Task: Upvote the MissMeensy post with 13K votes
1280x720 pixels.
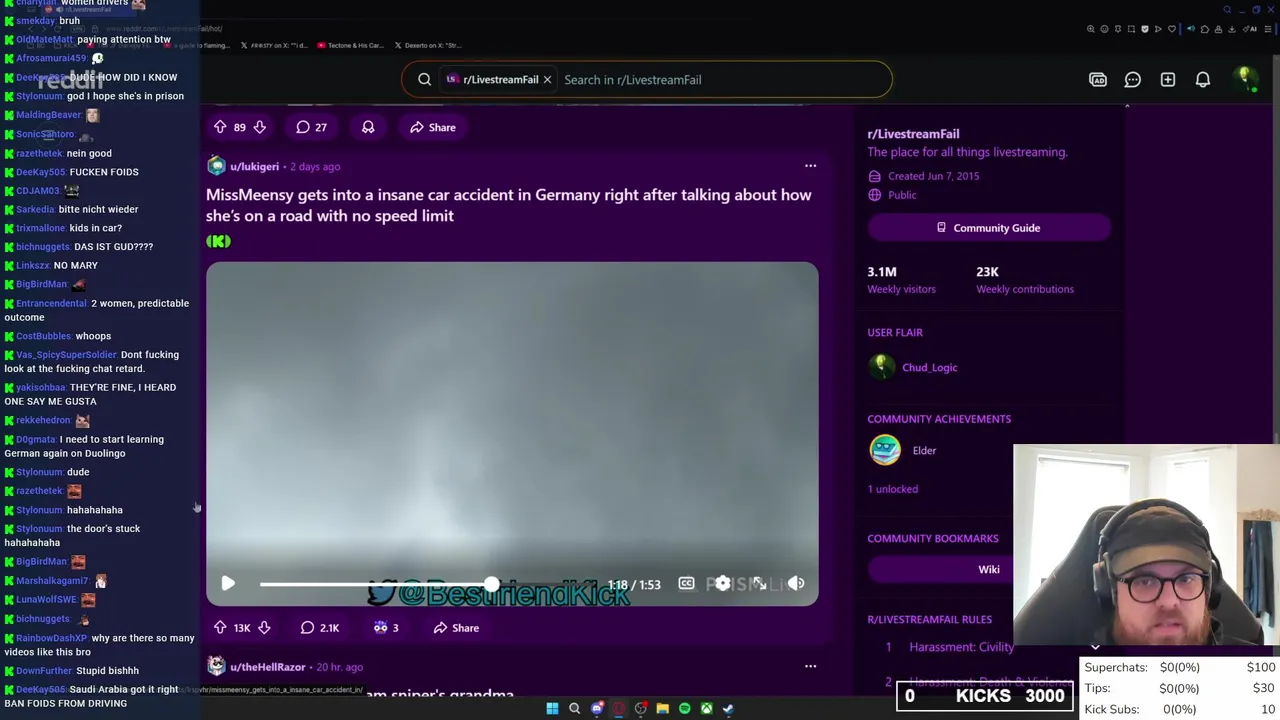Action: tap(220, 628)
